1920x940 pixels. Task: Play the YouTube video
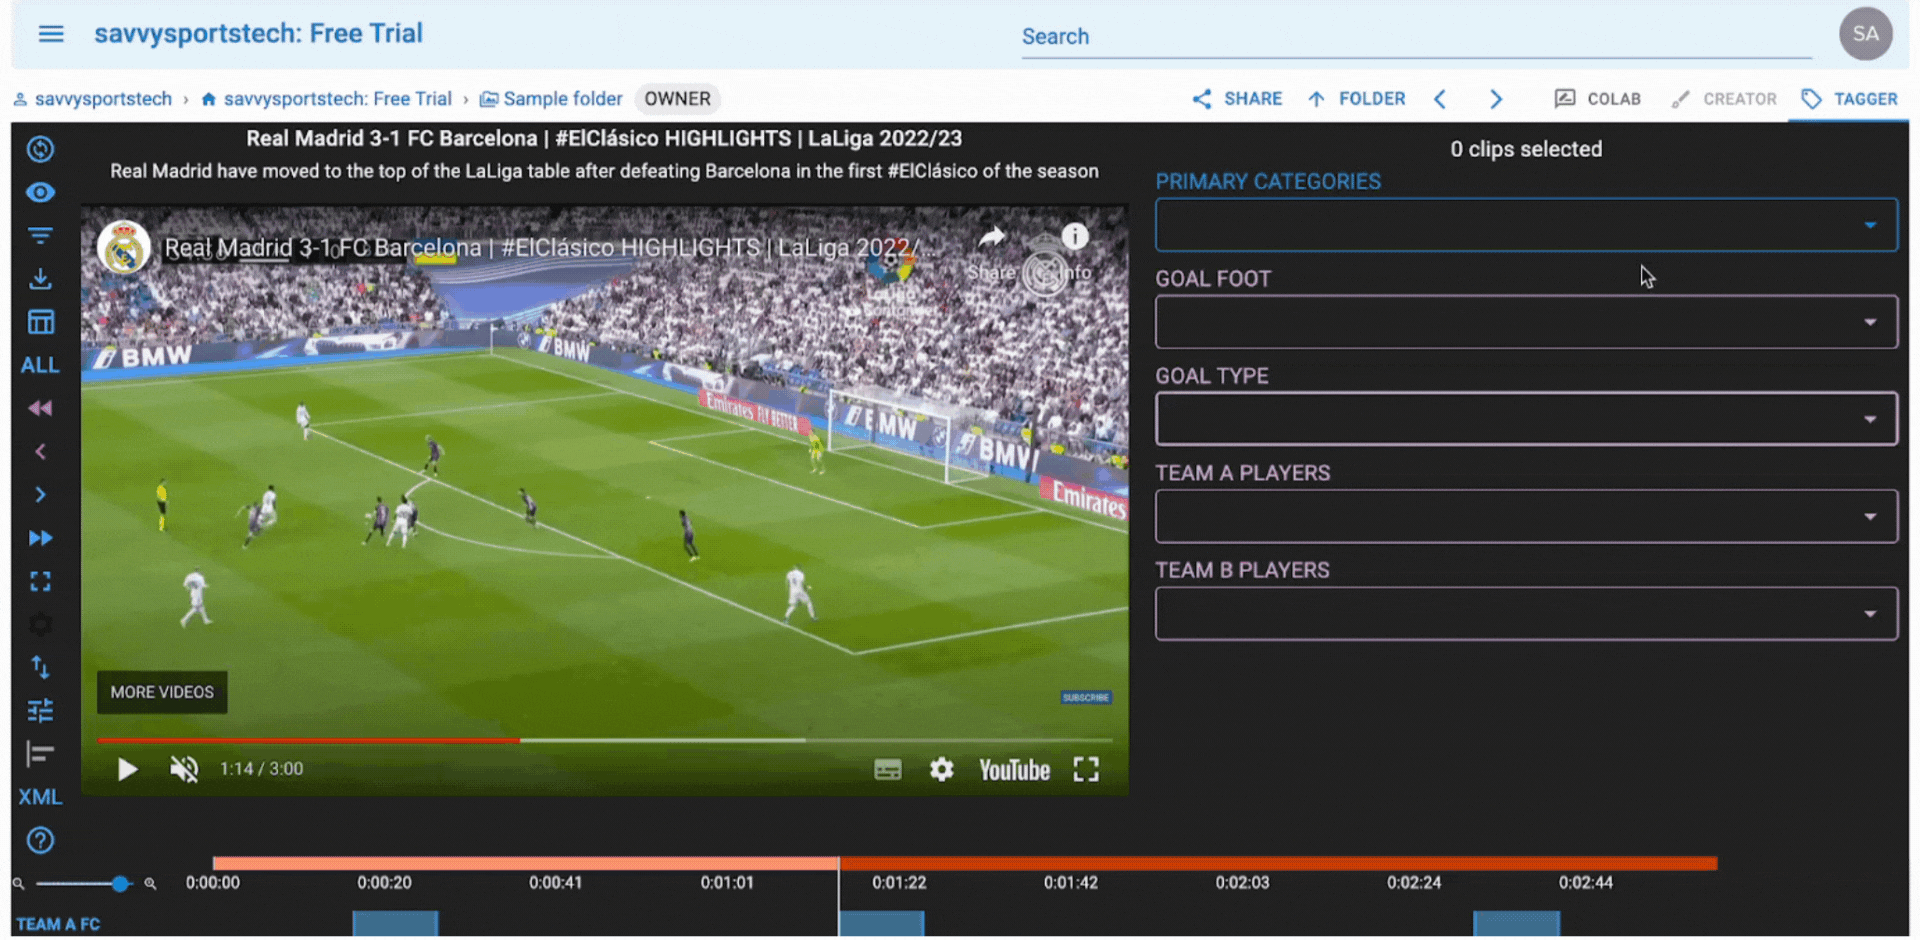127,769
